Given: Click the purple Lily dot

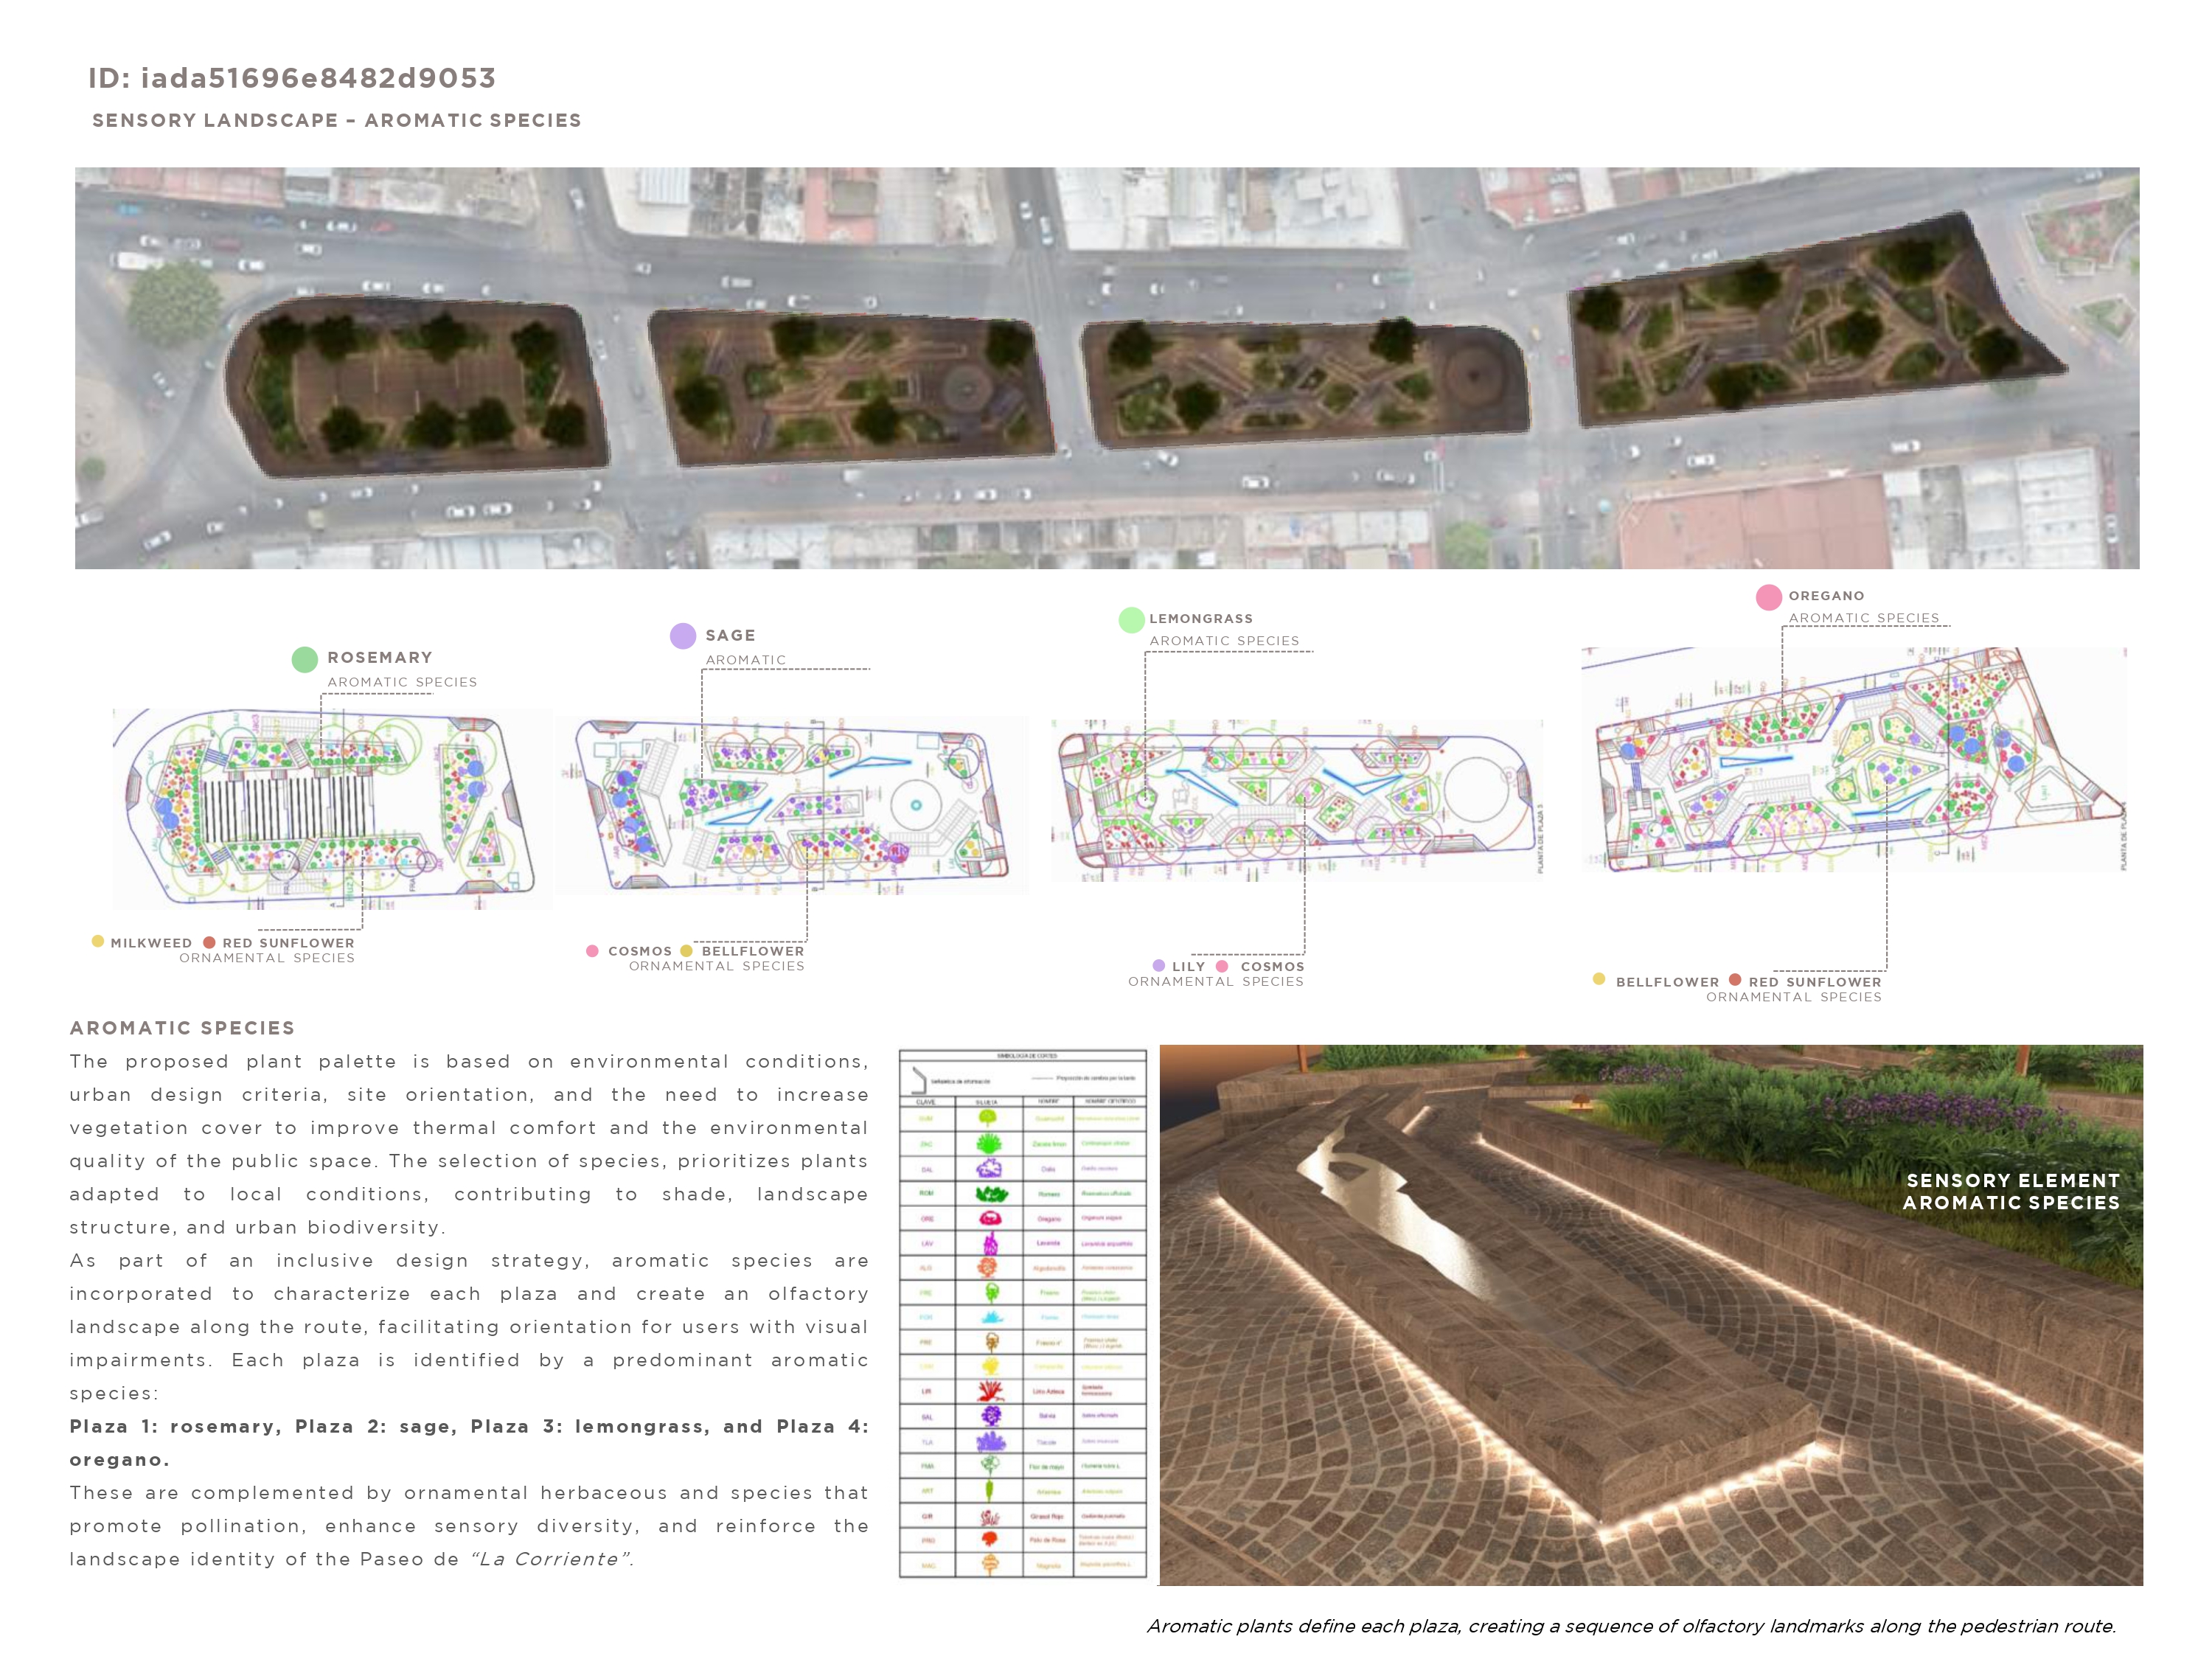Looking at the screenshot, I should pos(1158,966).
